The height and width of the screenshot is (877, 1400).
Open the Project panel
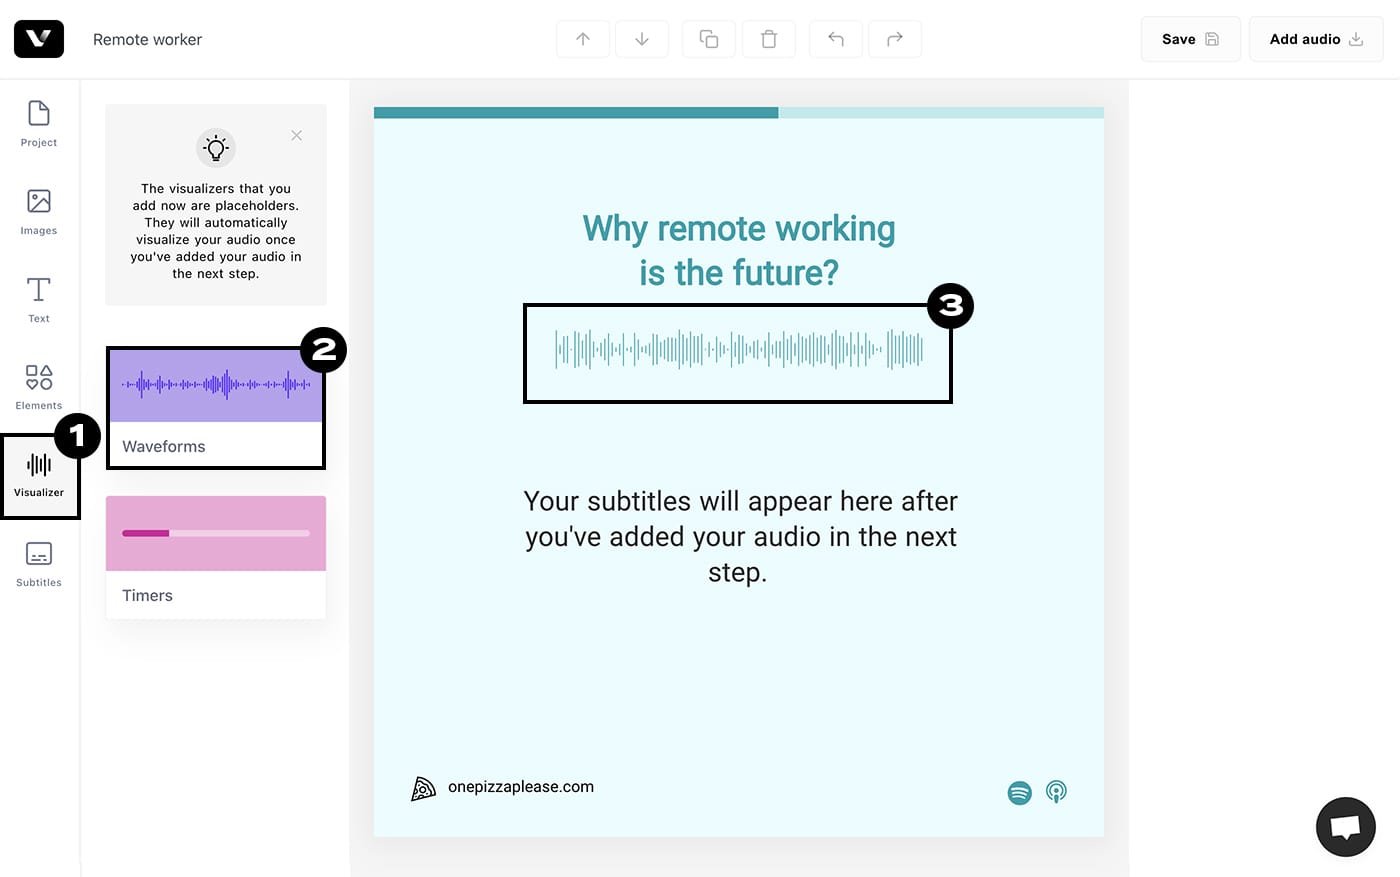click(x=38, y=124)
